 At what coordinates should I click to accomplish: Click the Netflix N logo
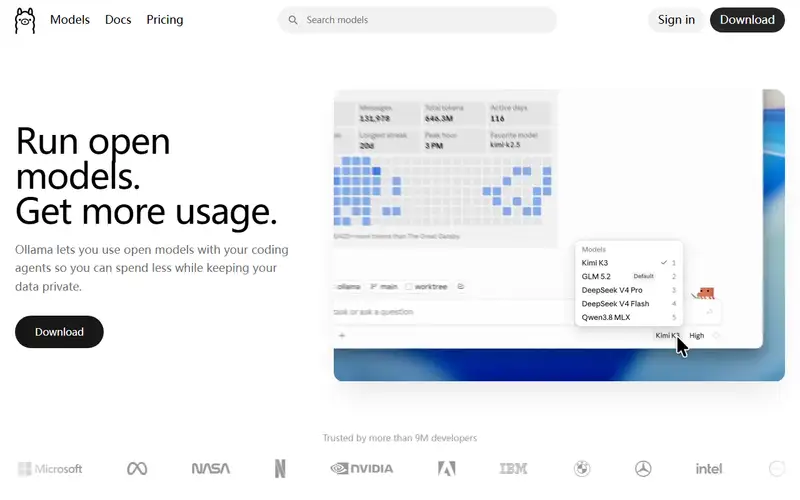(x=280, y=468)
